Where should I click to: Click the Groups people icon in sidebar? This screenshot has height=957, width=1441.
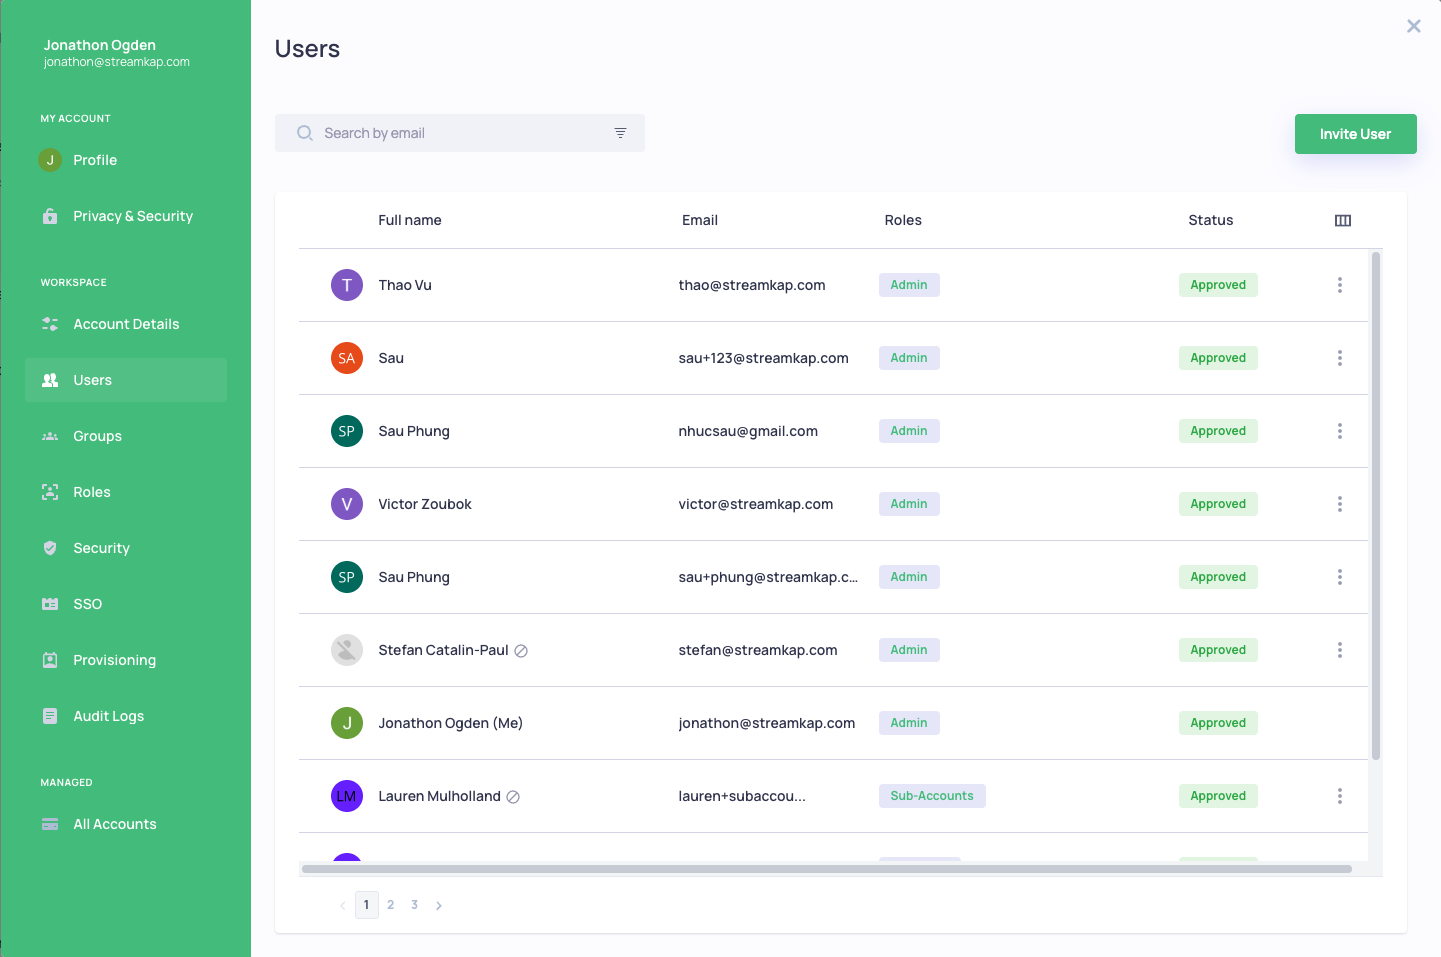pyautogui.click(x=49, y=435)
